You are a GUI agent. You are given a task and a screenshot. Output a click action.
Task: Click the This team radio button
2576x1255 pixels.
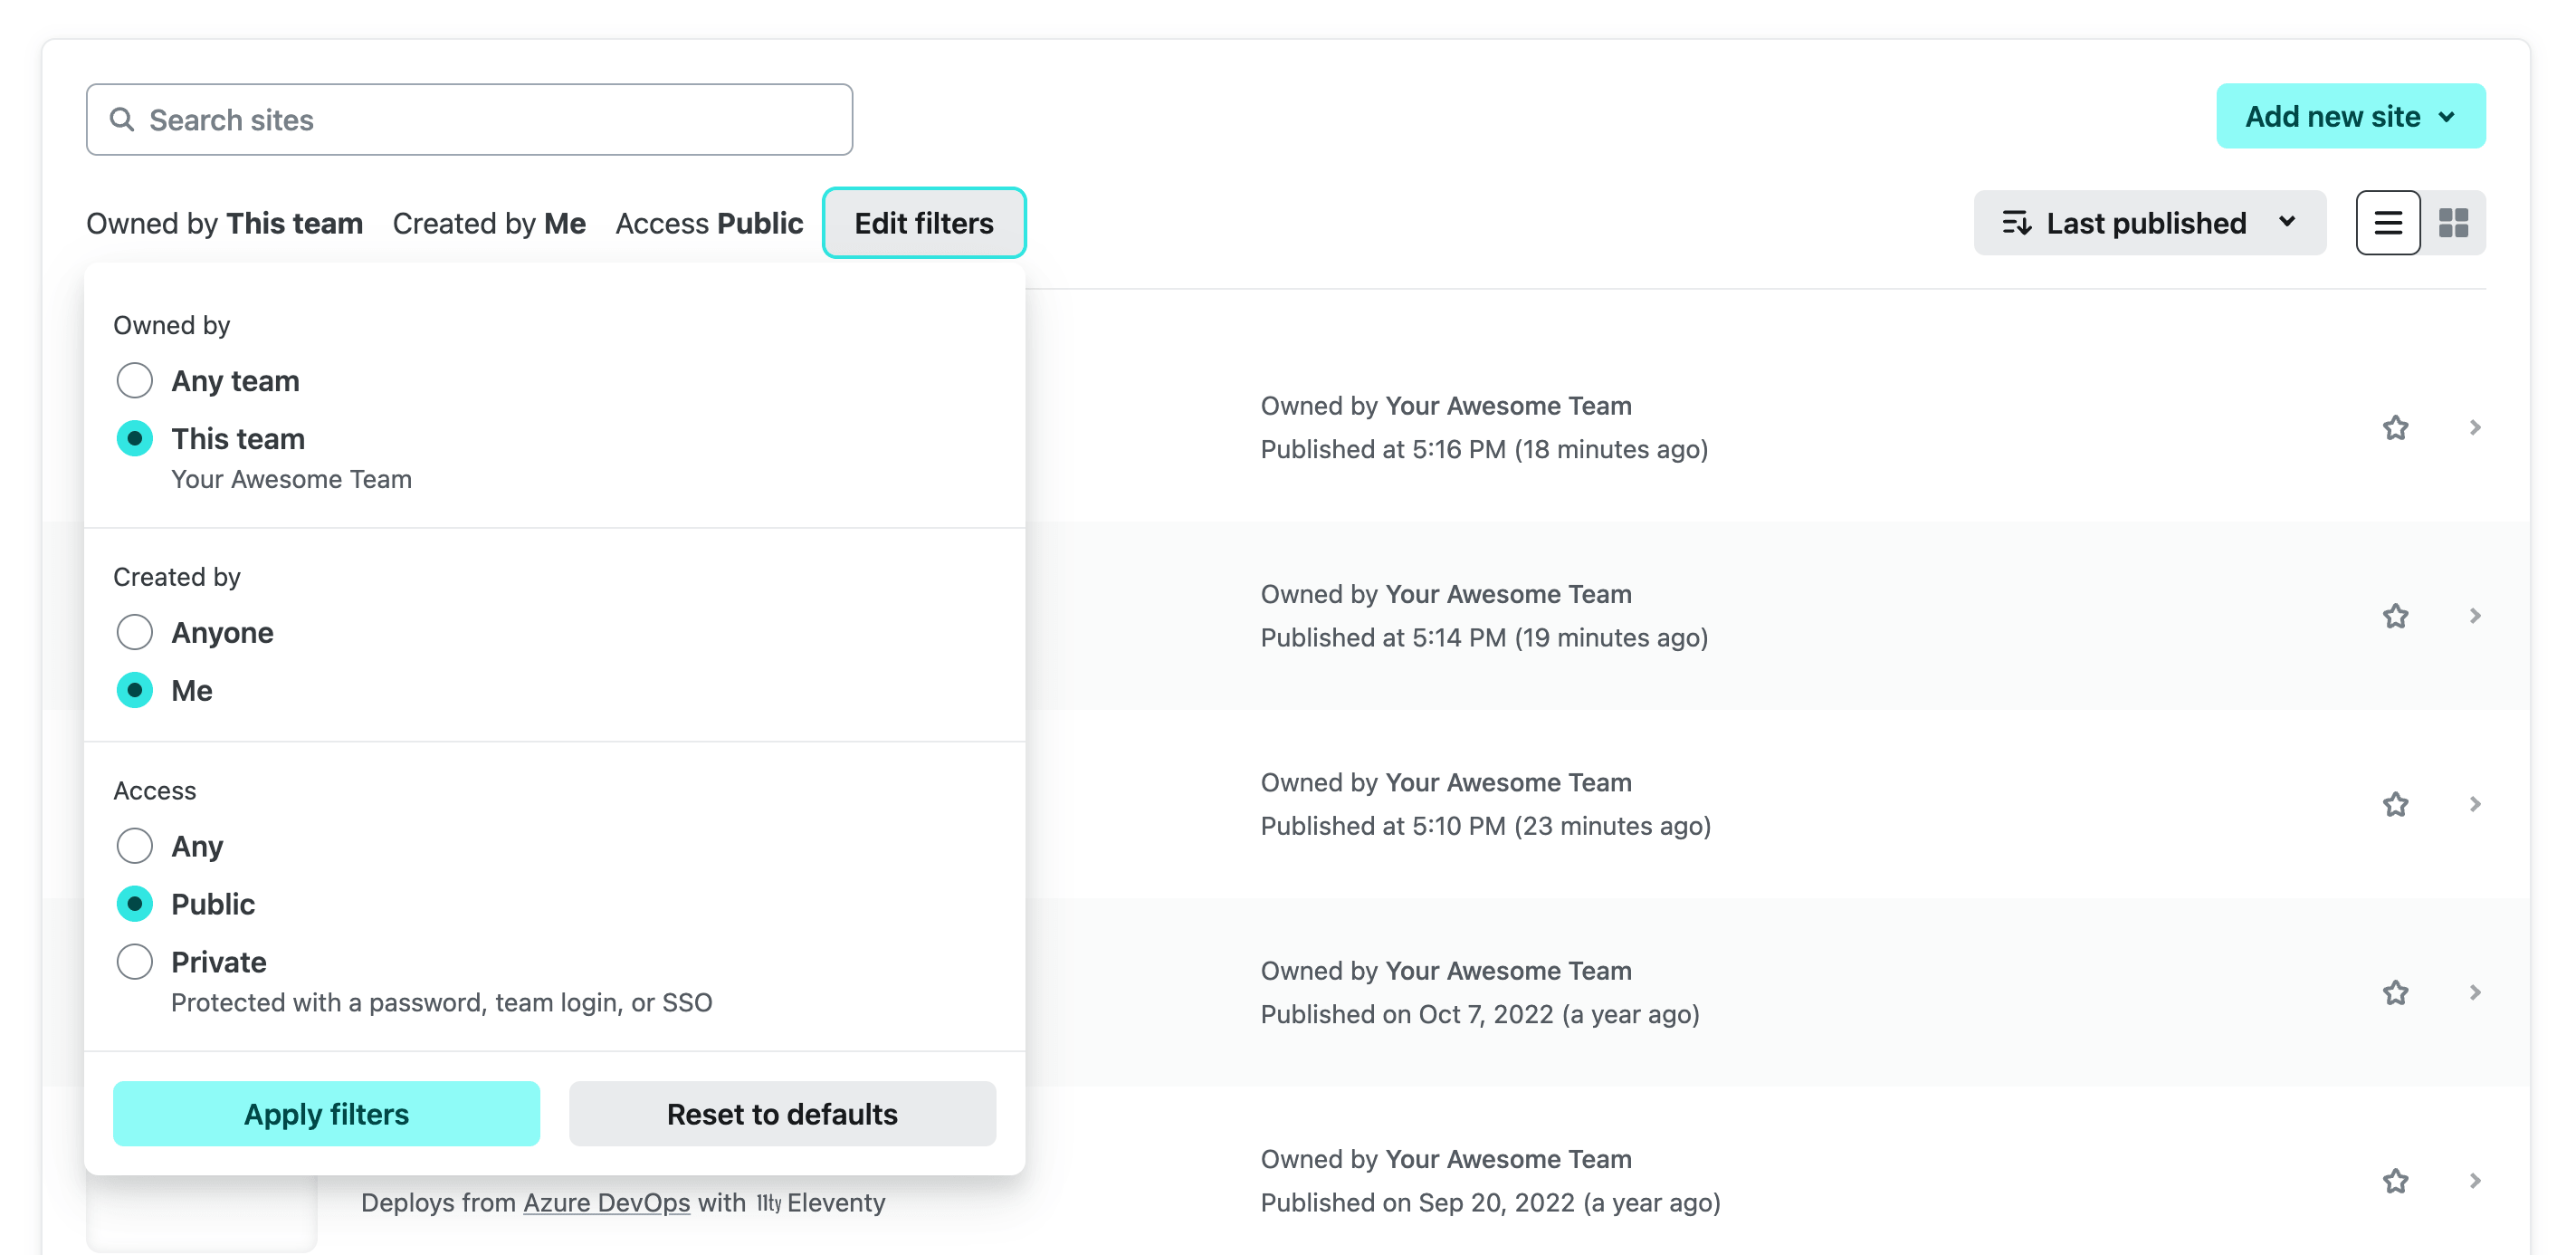135,437
